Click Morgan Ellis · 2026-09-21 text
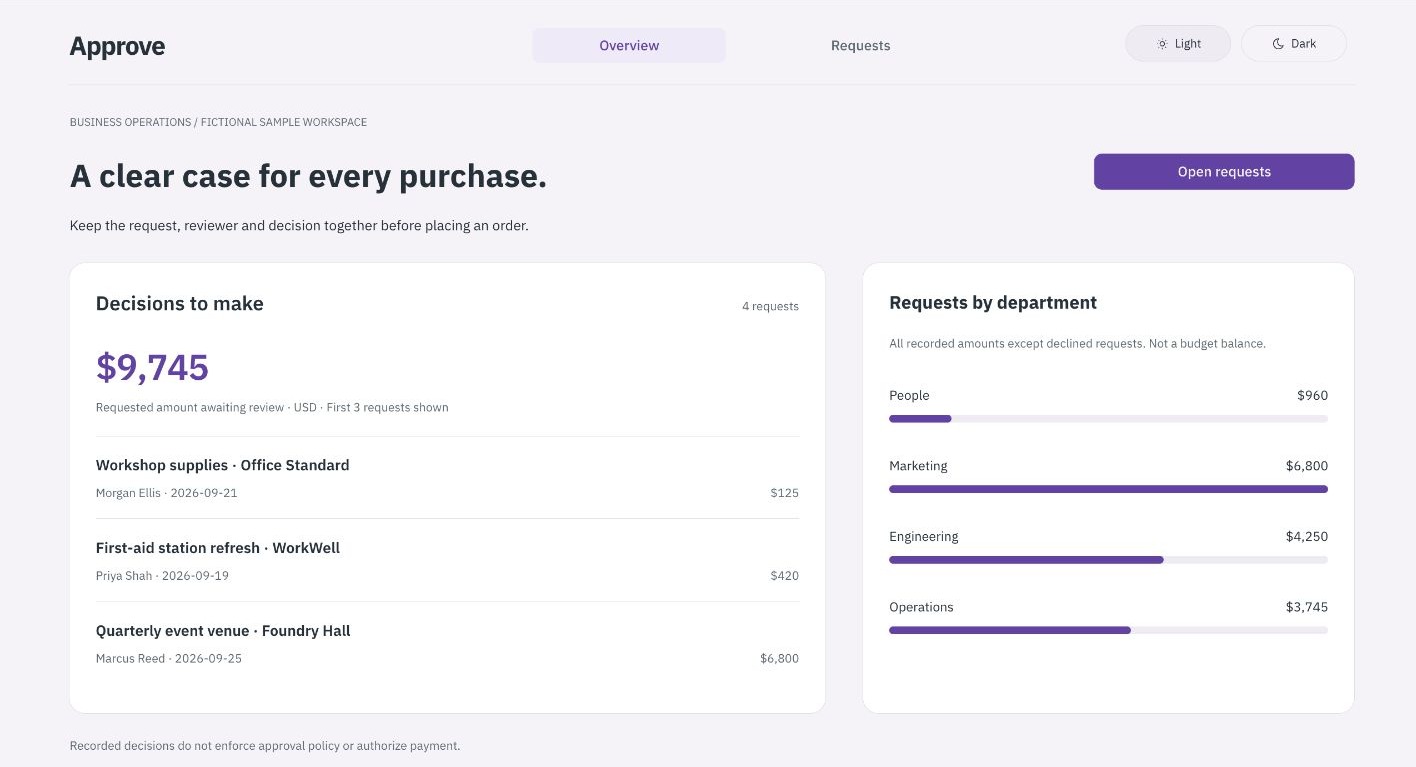 coord(167,493)
